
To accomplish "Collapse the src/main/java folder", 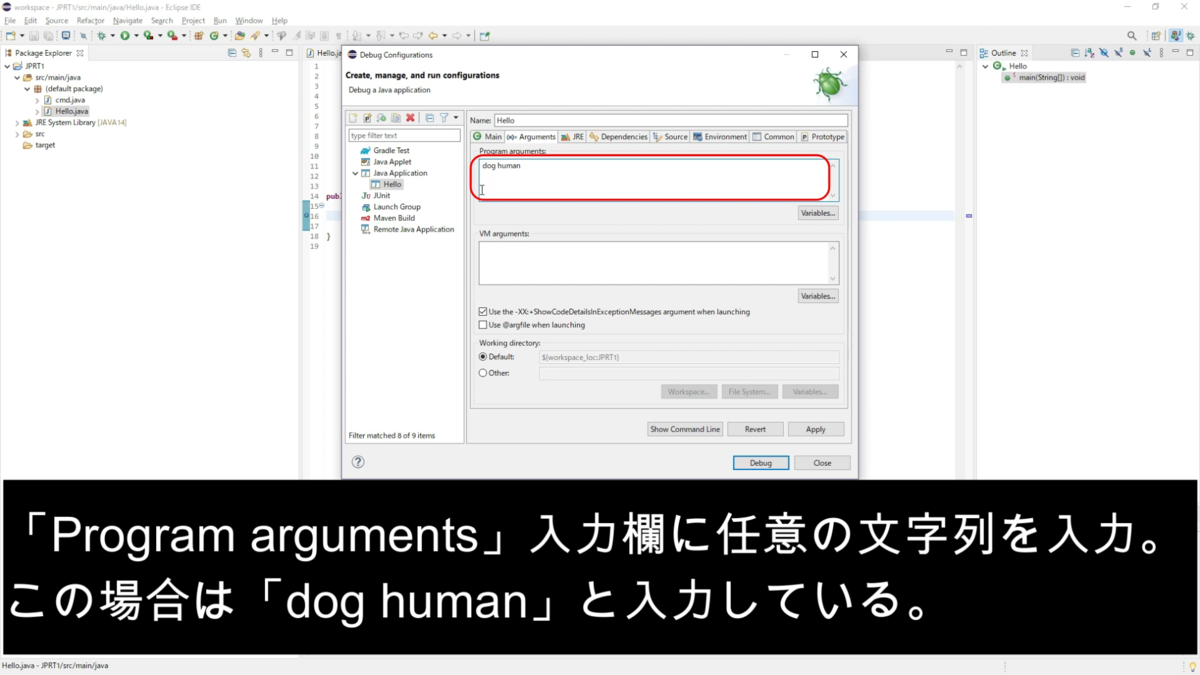I will (x=17, y=77).
